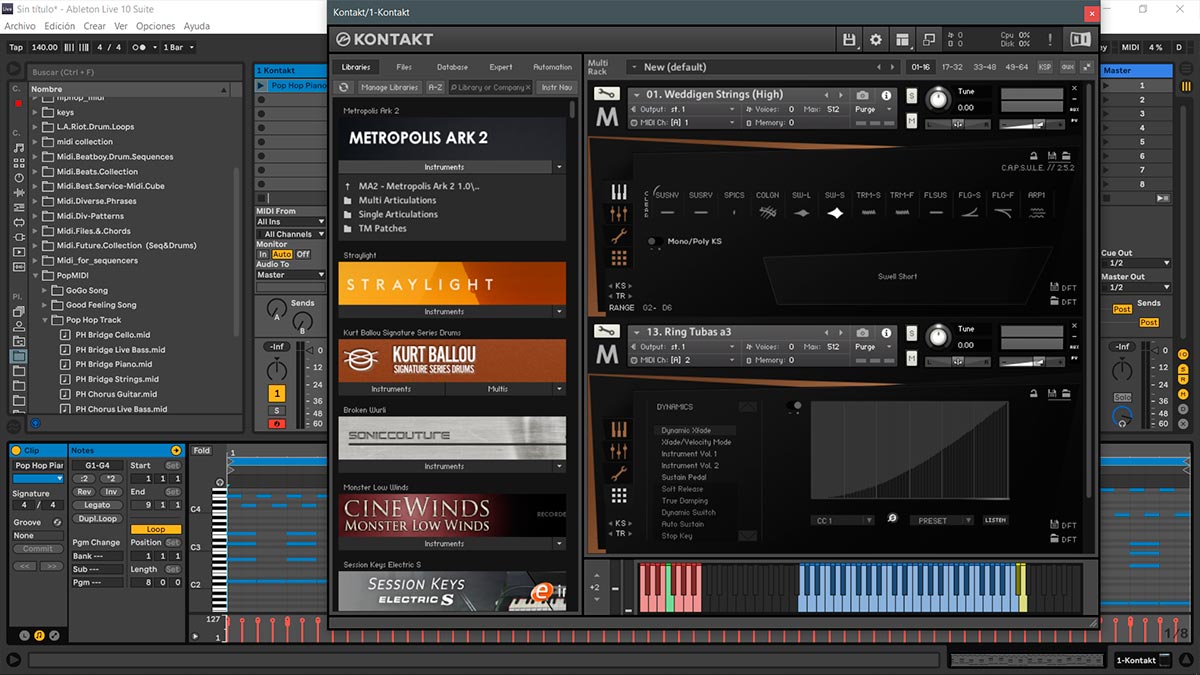
Task: Select PH Bridge Piano.mid in the Ableton browser
Action: (x=113, y=364)
